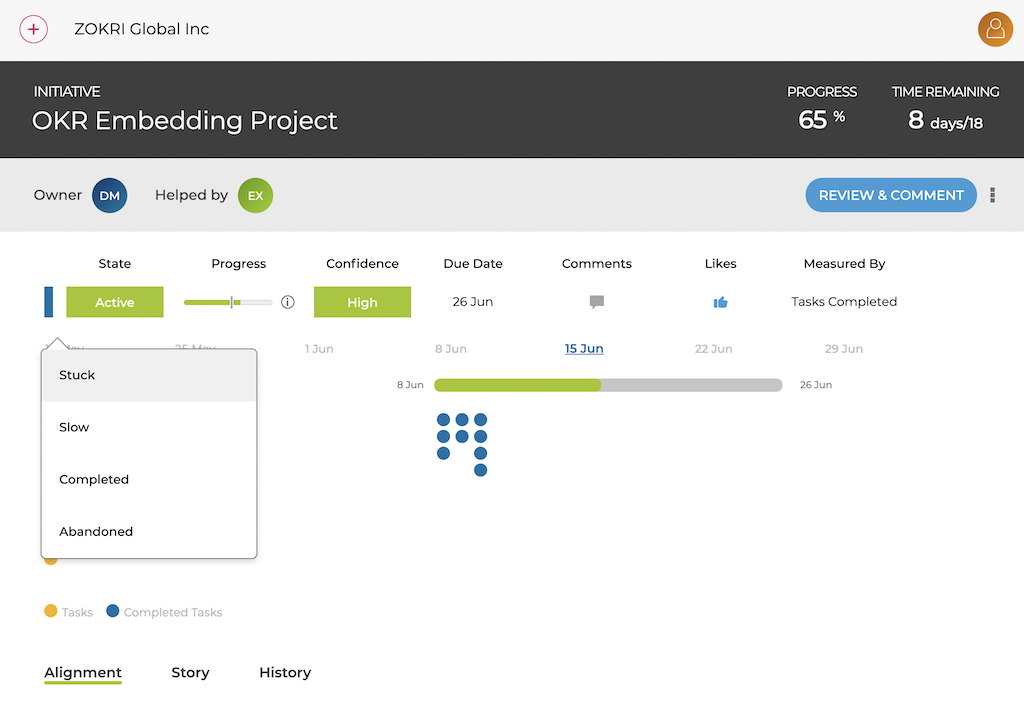Click the progress info icon
Viewport: 1024px width, 704px height.
pos(287,302)
